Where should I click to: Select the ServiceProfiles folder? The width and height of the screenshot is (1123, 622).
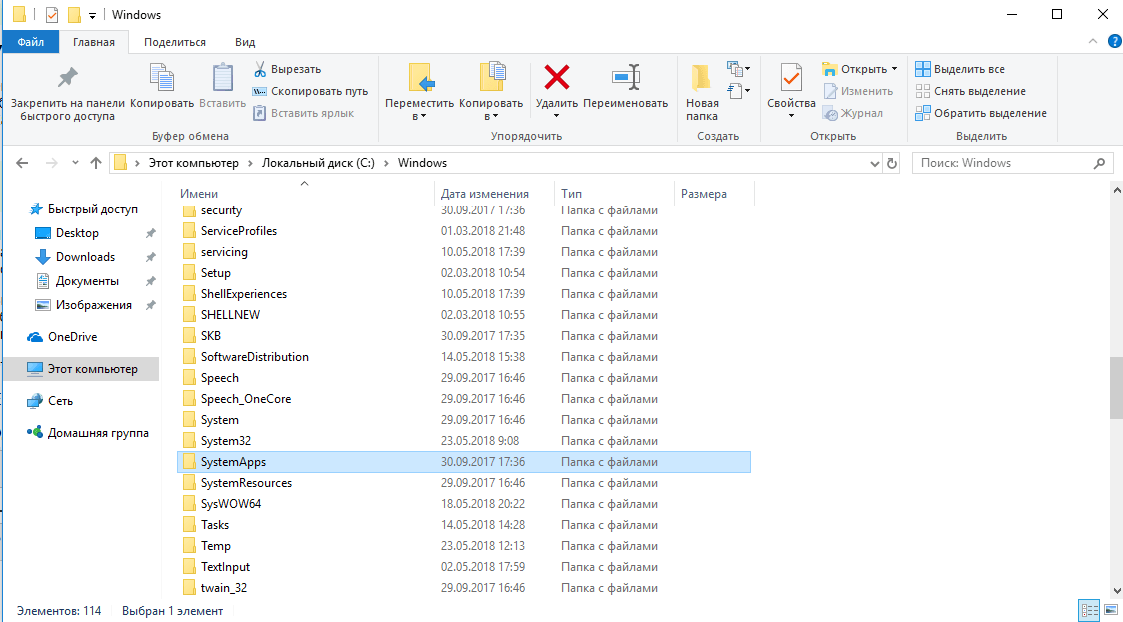[463, 231]
